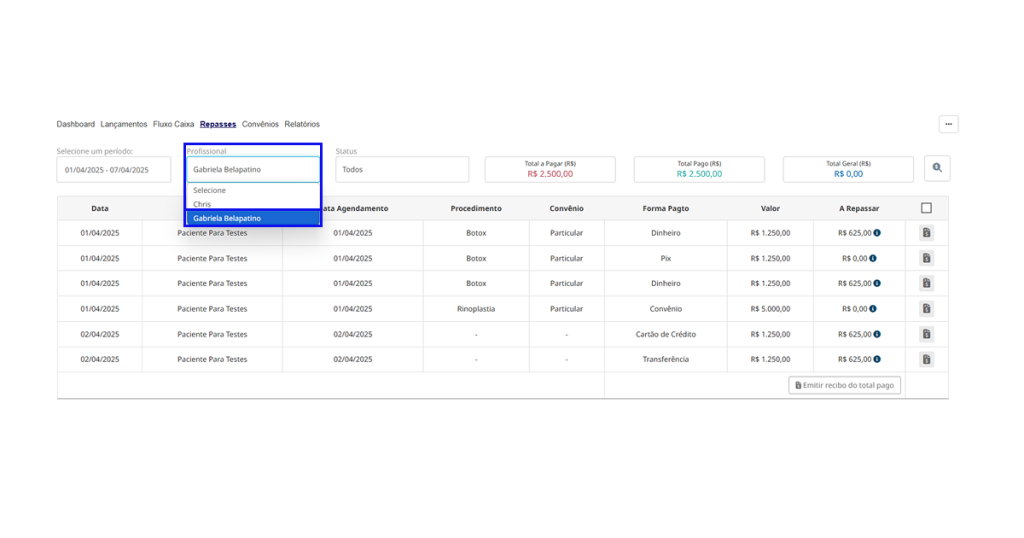The height and width of the screenshot is (538, 1024).
Task: Click the Procedimento column header
Action: pos(476,208)
